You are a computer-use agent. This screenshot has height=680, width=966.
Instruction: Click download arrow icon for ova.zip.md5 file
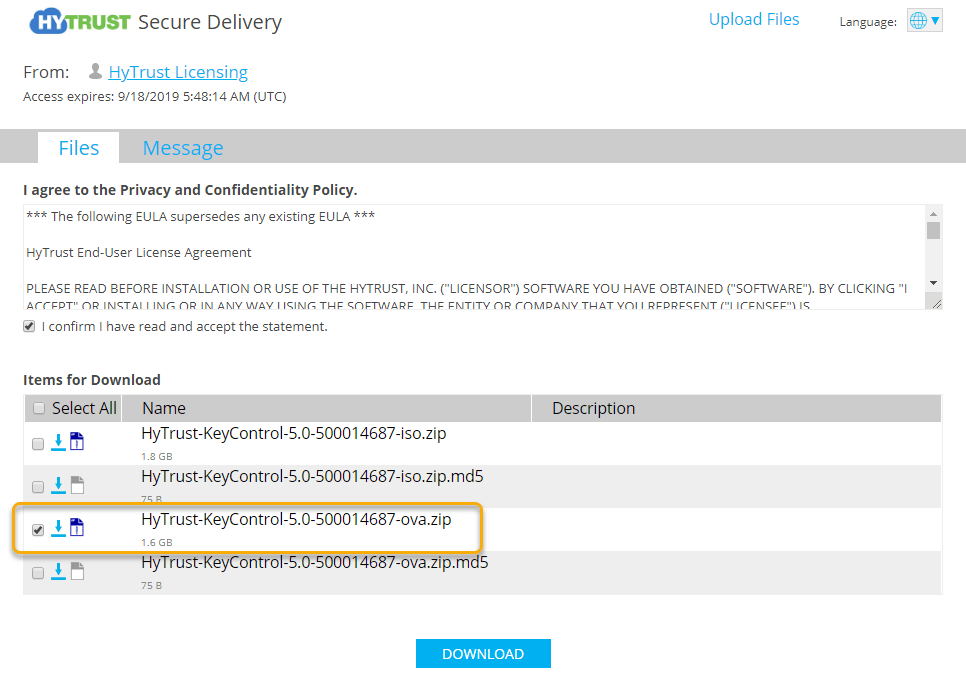coord(58,571)
